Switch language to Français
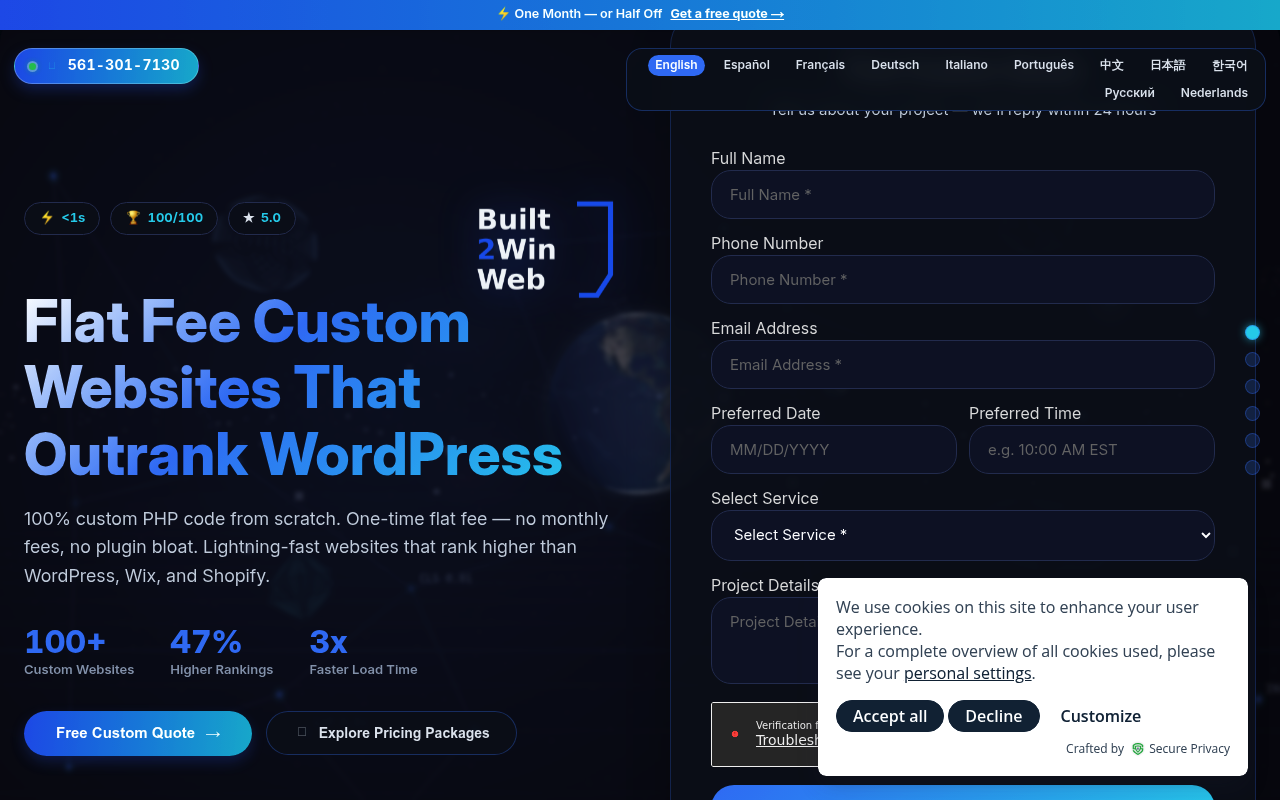The height and width of the screenshot is (800, 1280). point(820,65)
